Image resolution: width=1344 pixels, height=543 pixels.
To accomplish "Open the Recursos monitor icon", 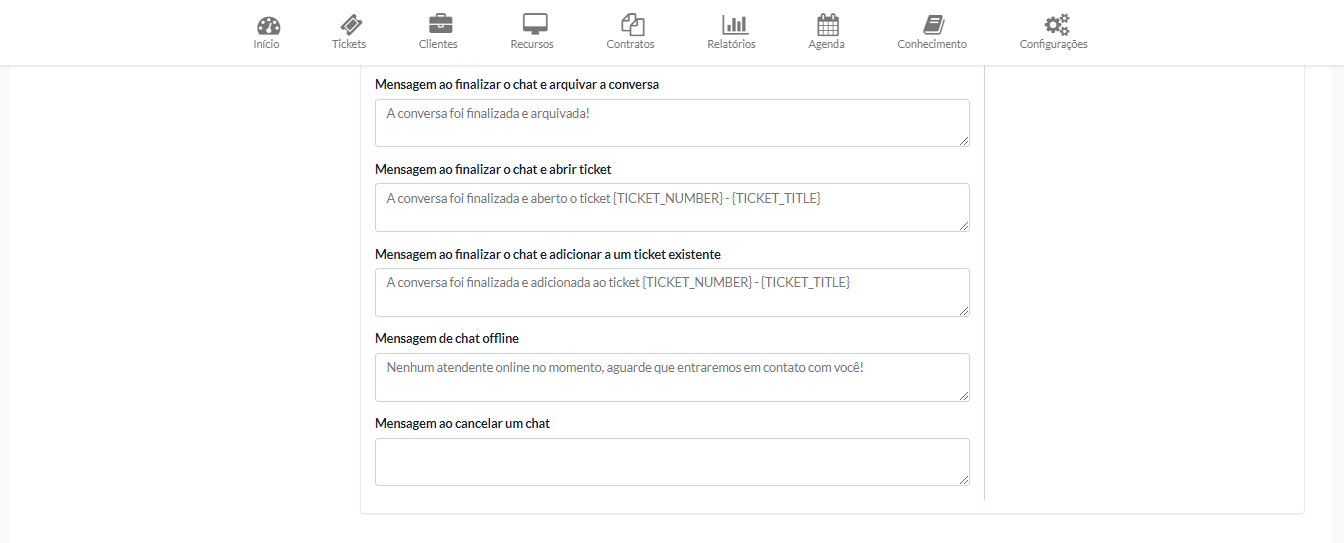I will point(535,25).
